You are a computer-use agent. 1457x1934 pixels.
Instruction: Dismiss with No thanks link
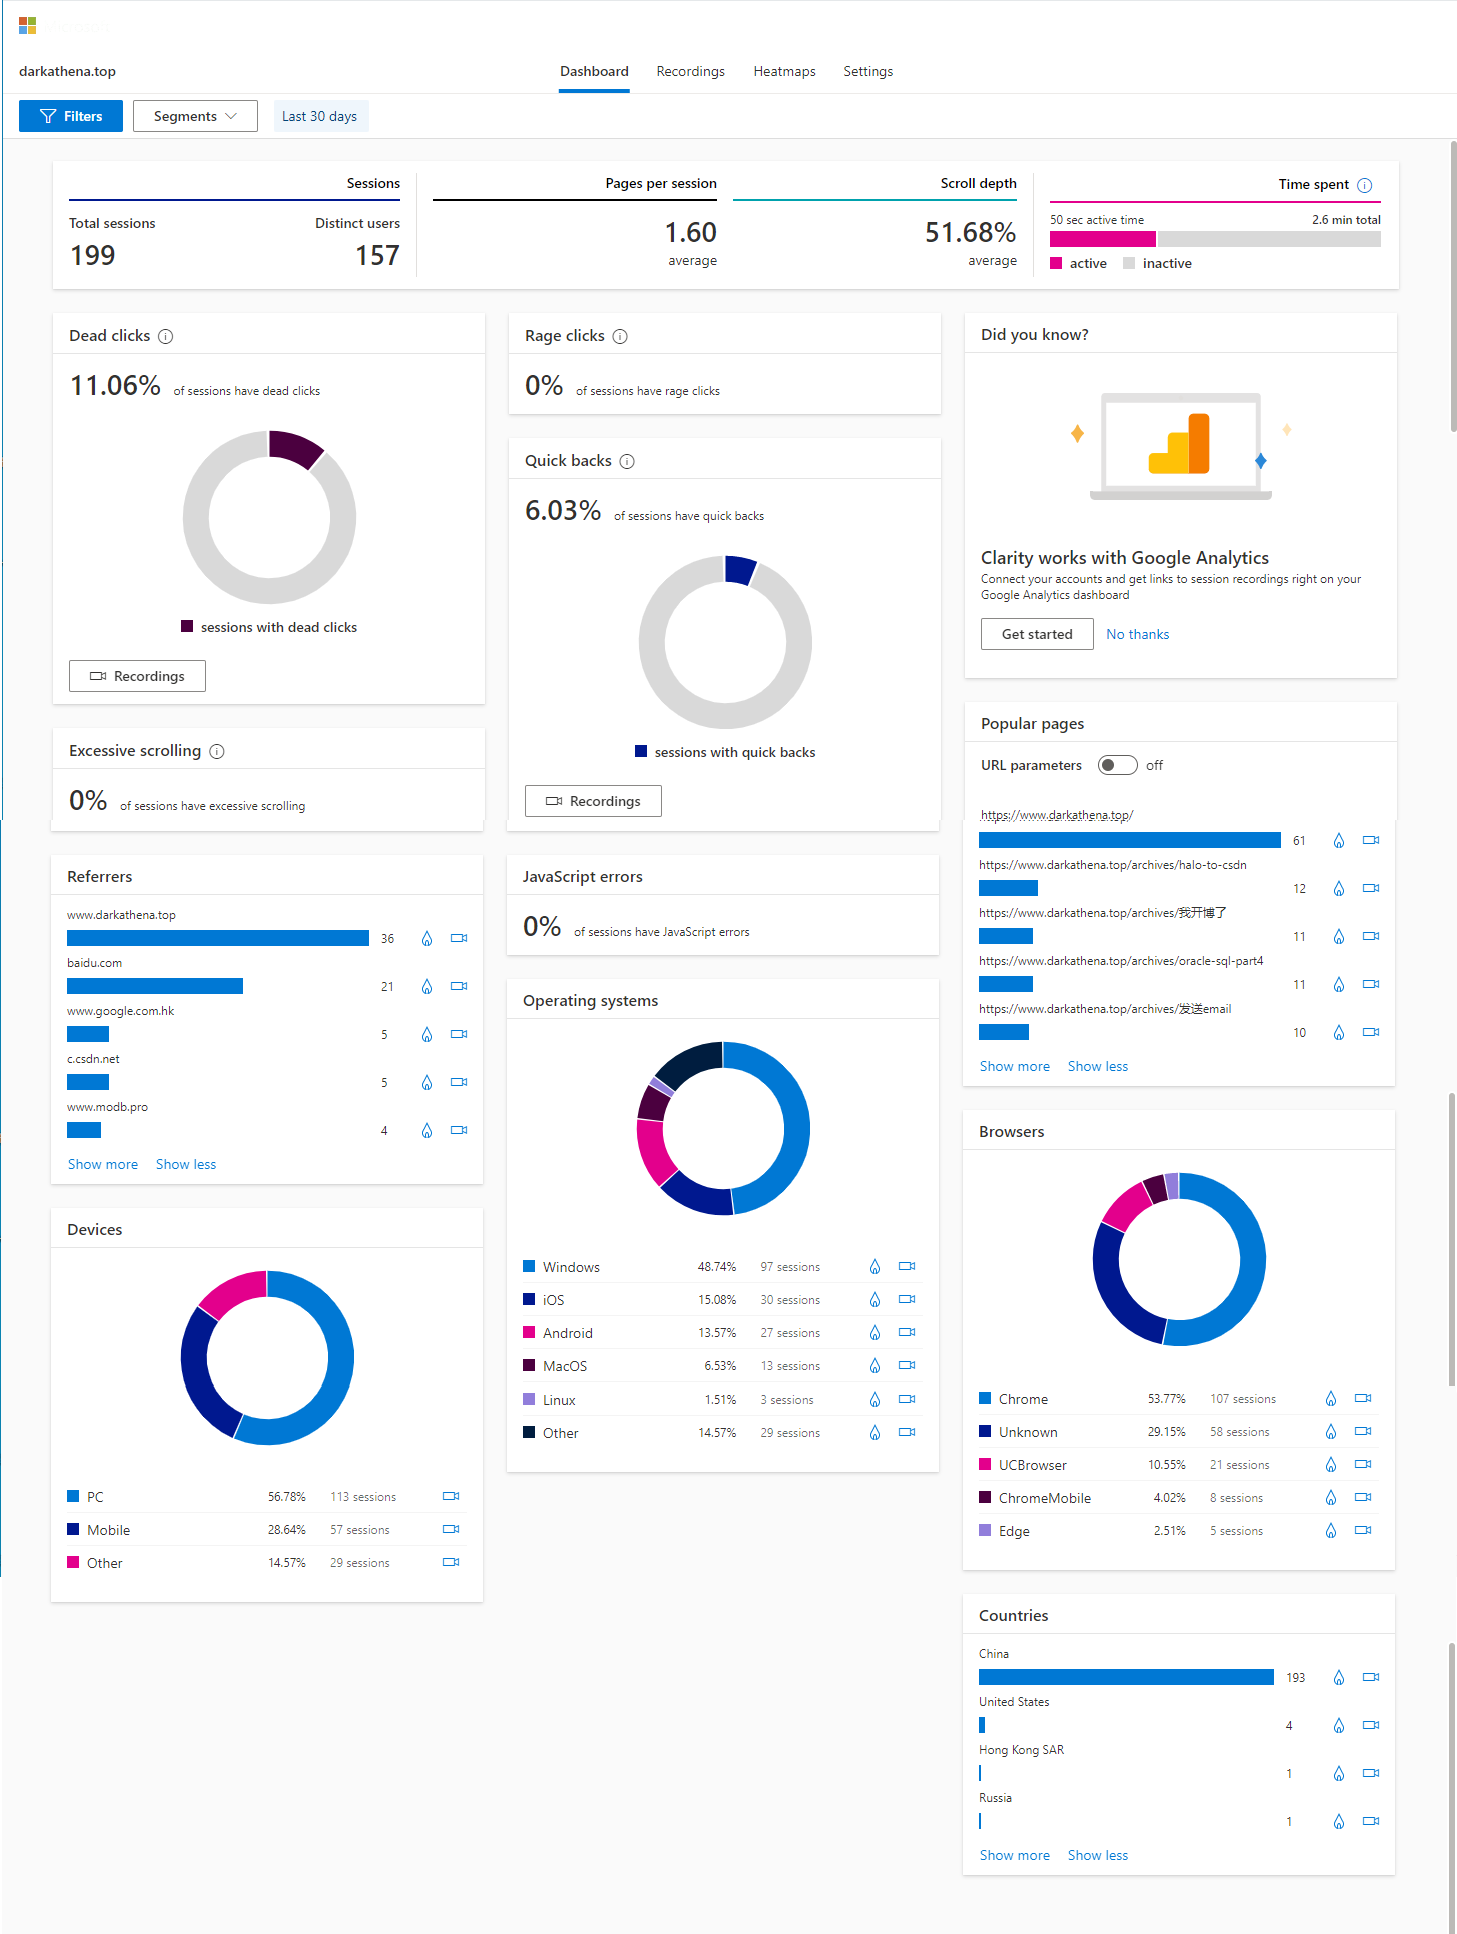click(1138, 634)
